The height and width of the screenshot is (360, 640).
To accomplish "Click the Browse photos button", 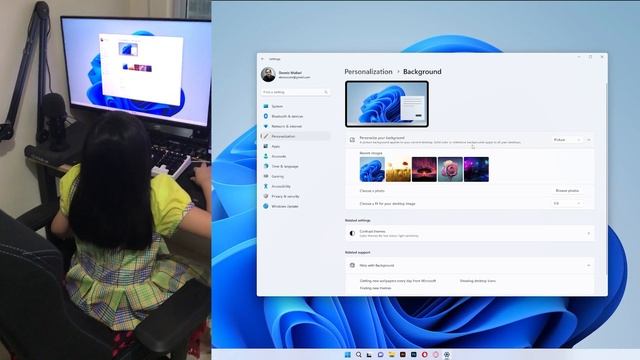I will coord(567,191).
